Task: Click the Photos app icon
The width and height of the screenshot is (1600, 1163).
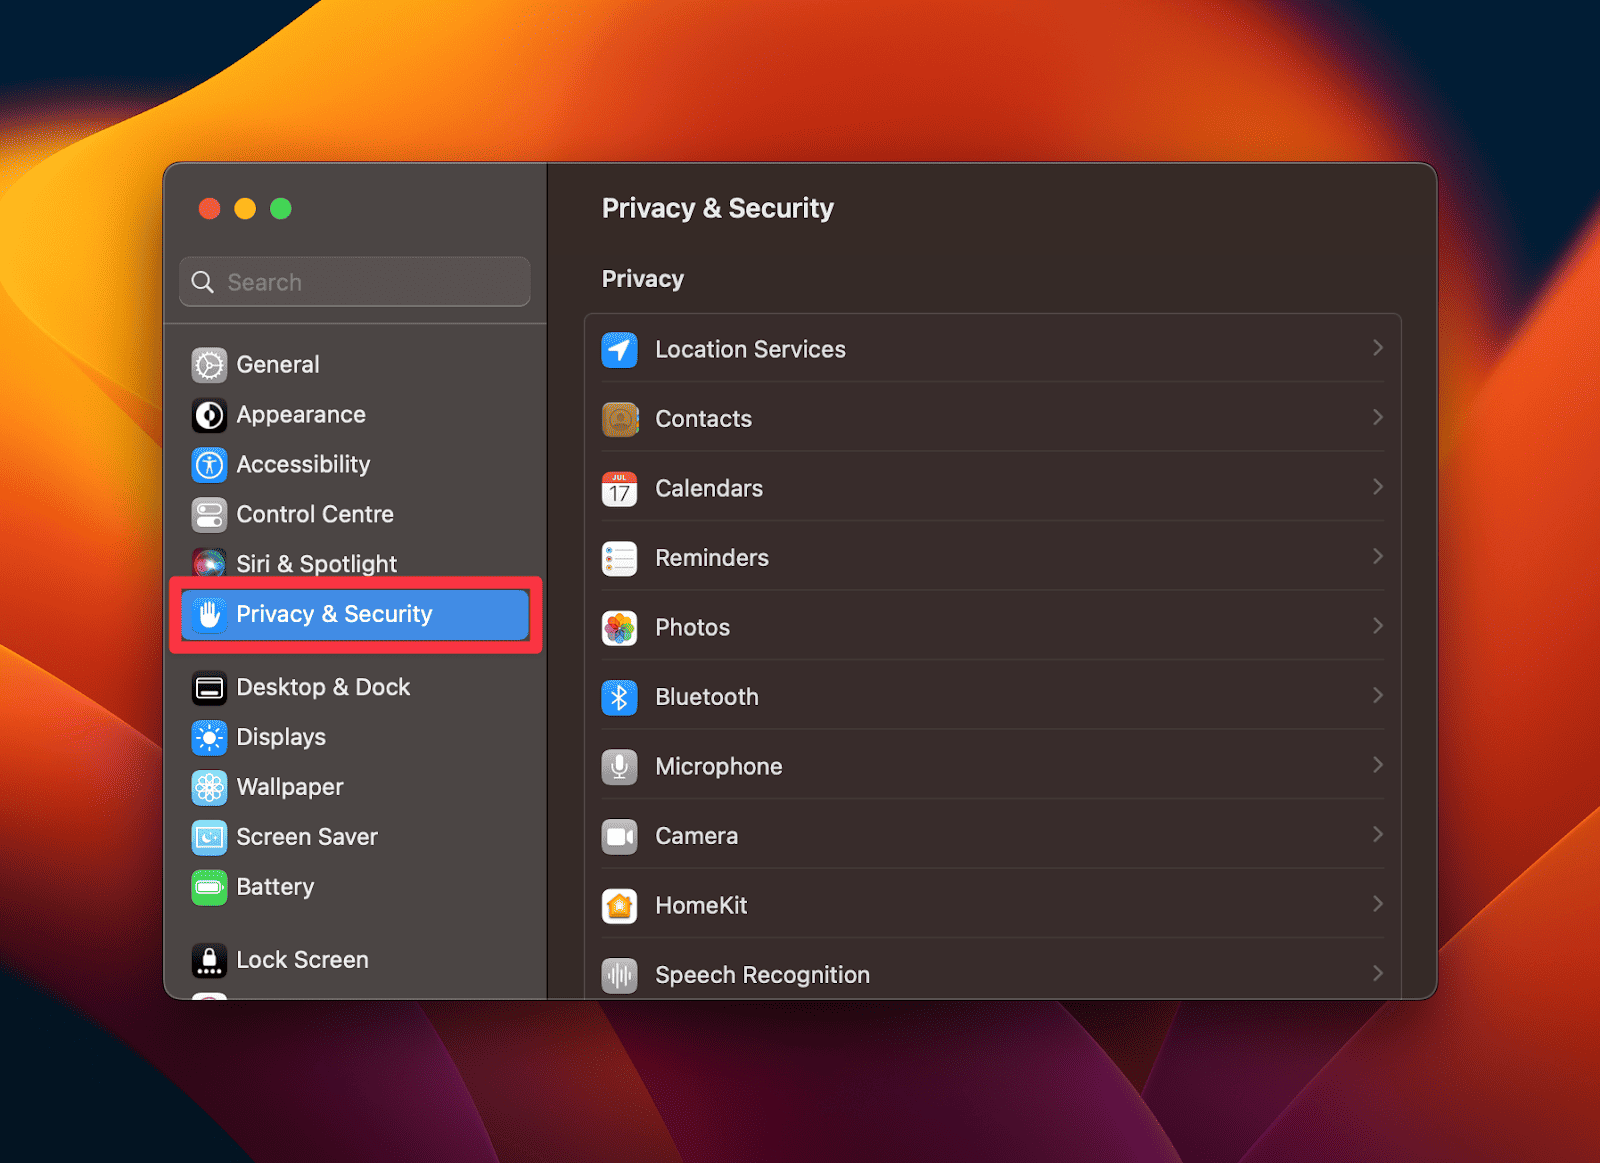Action: [619, 627]
